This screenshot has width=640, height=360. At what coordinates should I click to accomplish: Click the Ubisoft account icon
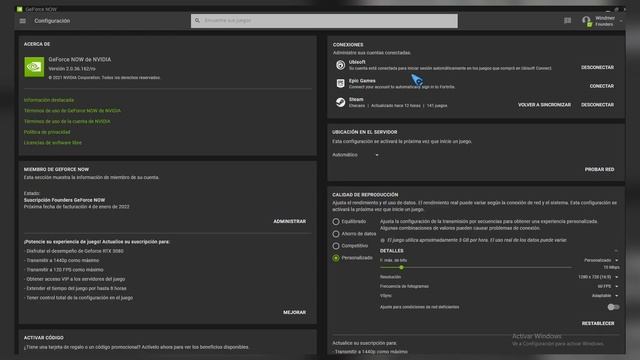tap(340, 65)
